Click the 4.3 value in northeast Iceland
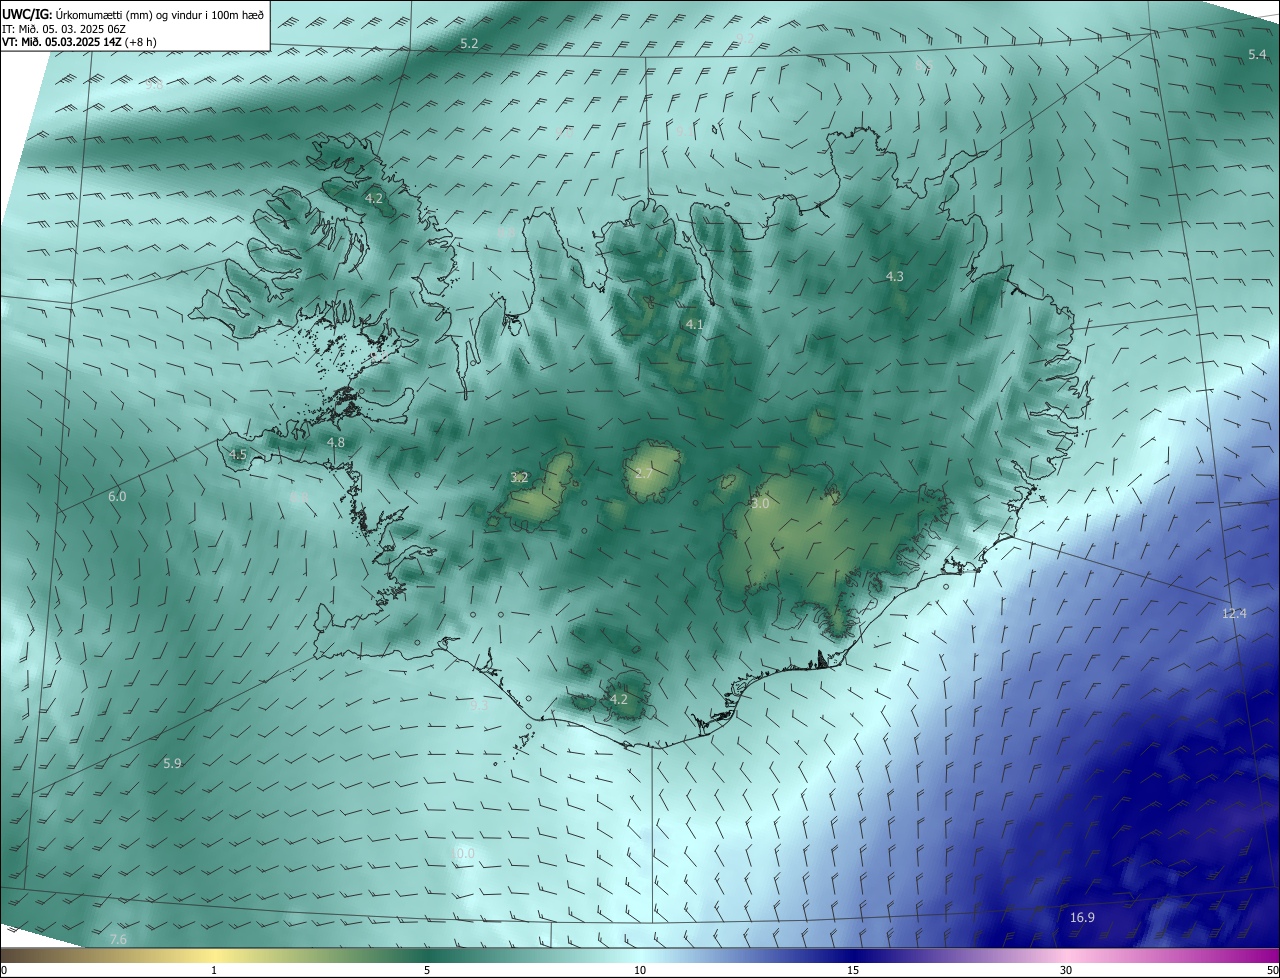This screenshot has height=978, width=1280. [x=895, y=276]
